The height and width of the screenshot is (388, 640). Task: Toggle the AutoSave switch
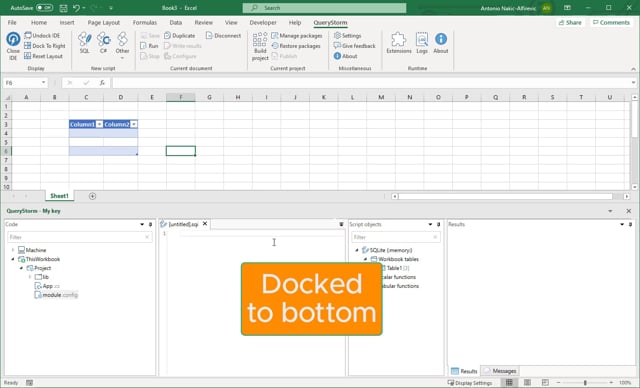tap(44, 8)
